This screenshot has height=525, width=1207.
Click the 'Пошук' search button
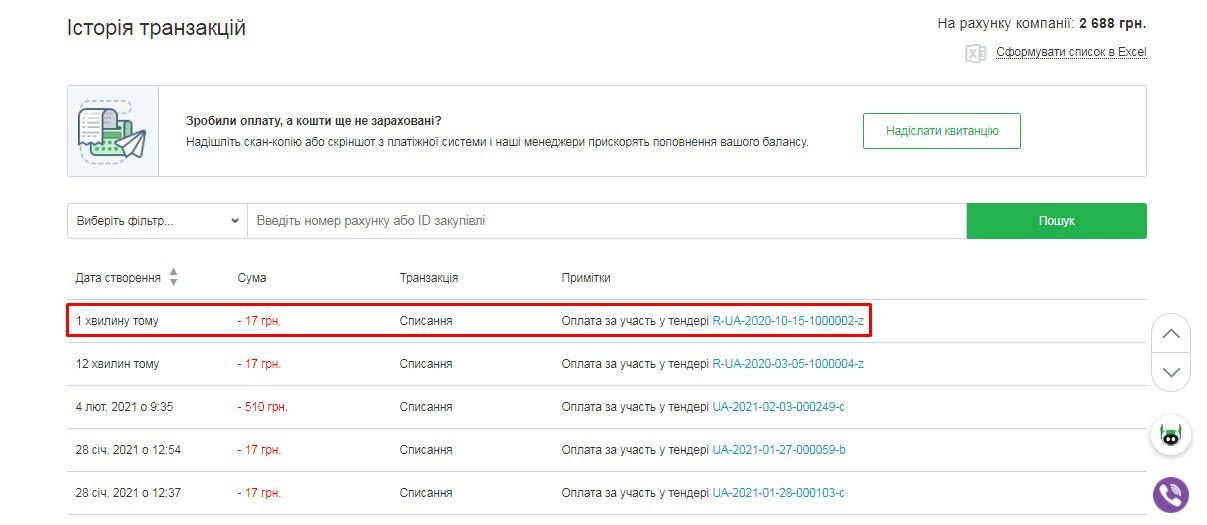coord(1056,221)
